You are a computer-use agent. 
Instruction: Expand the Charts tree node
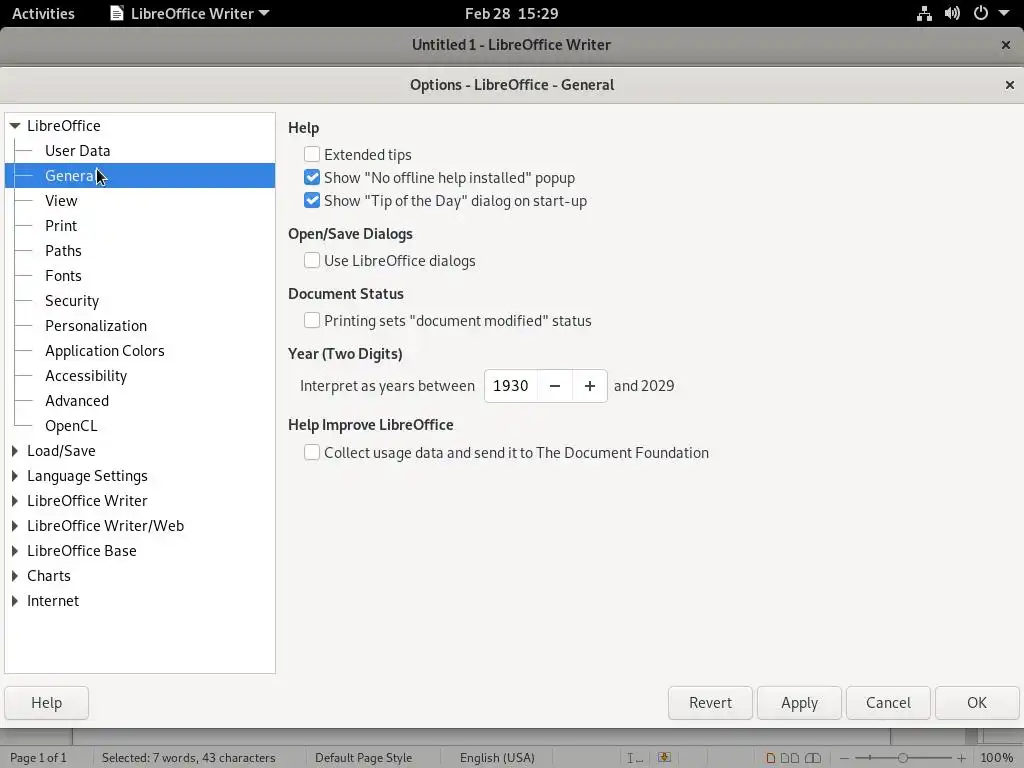(x=15, y=576)
